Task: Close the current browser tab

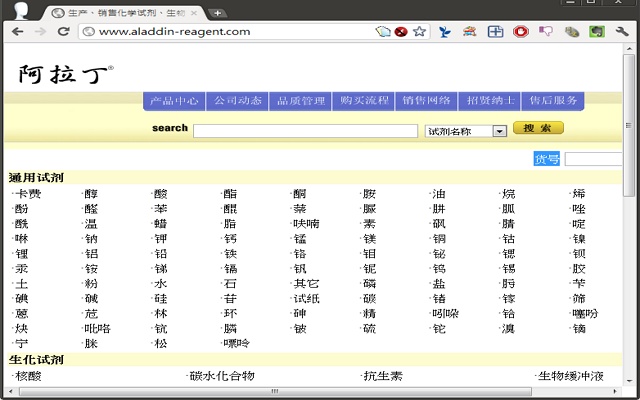Action: click(x=194, y=13)
